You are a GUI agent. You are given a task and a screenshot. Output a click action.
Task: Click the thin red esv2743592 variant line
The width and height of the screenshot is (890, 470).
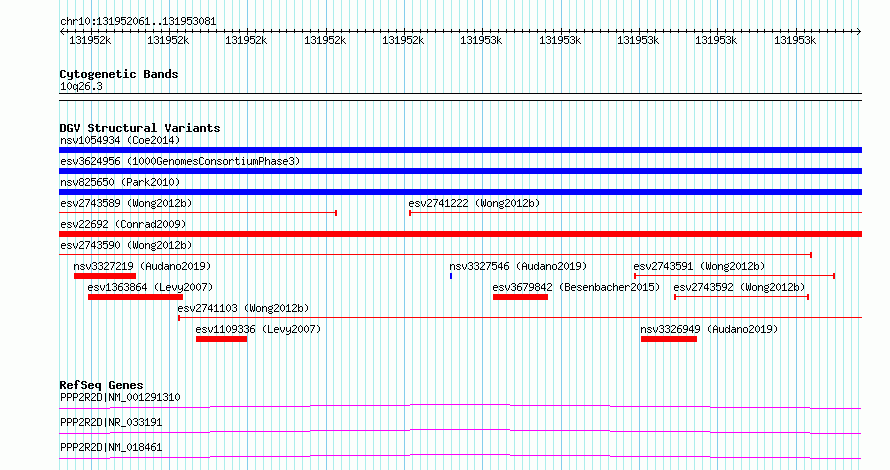[741, 297]
